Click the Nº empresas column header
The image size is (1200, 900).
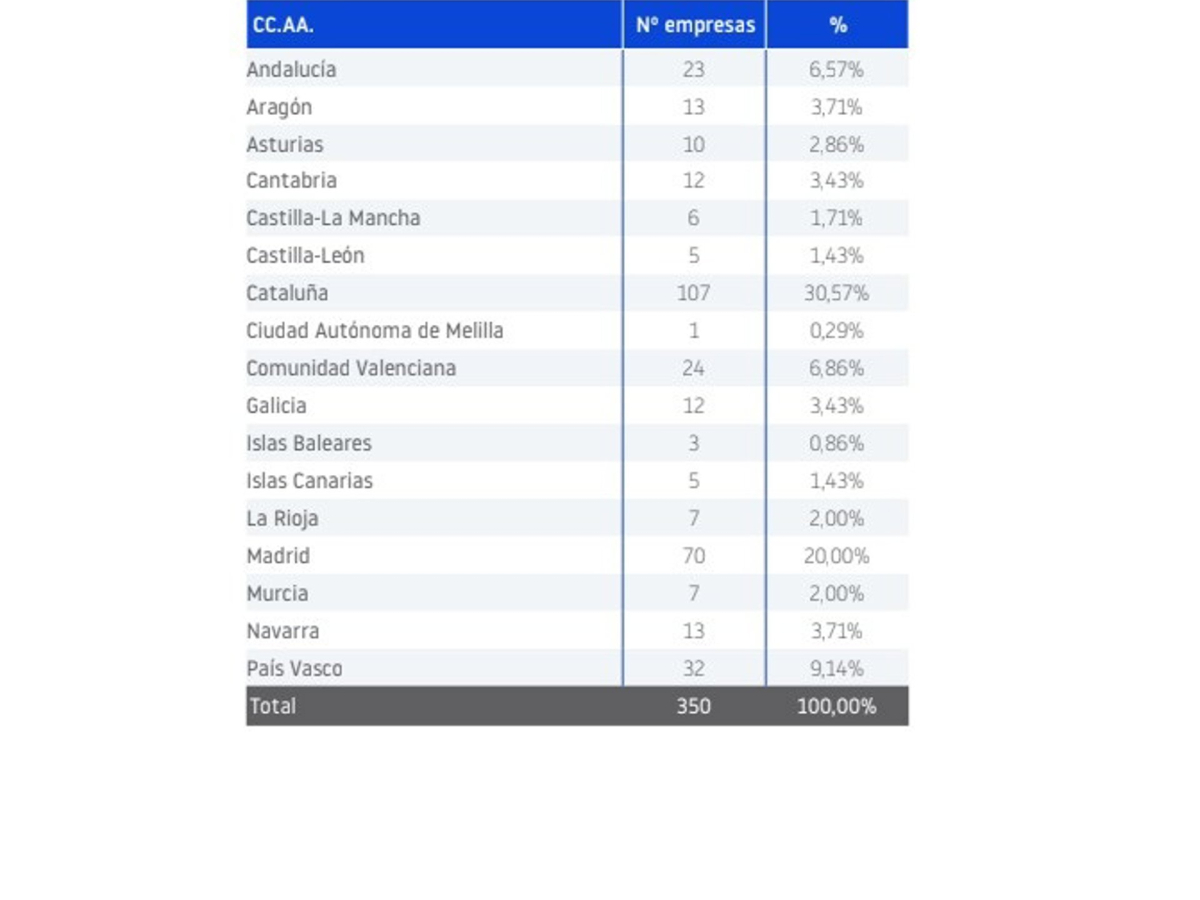tap(695, 26)
